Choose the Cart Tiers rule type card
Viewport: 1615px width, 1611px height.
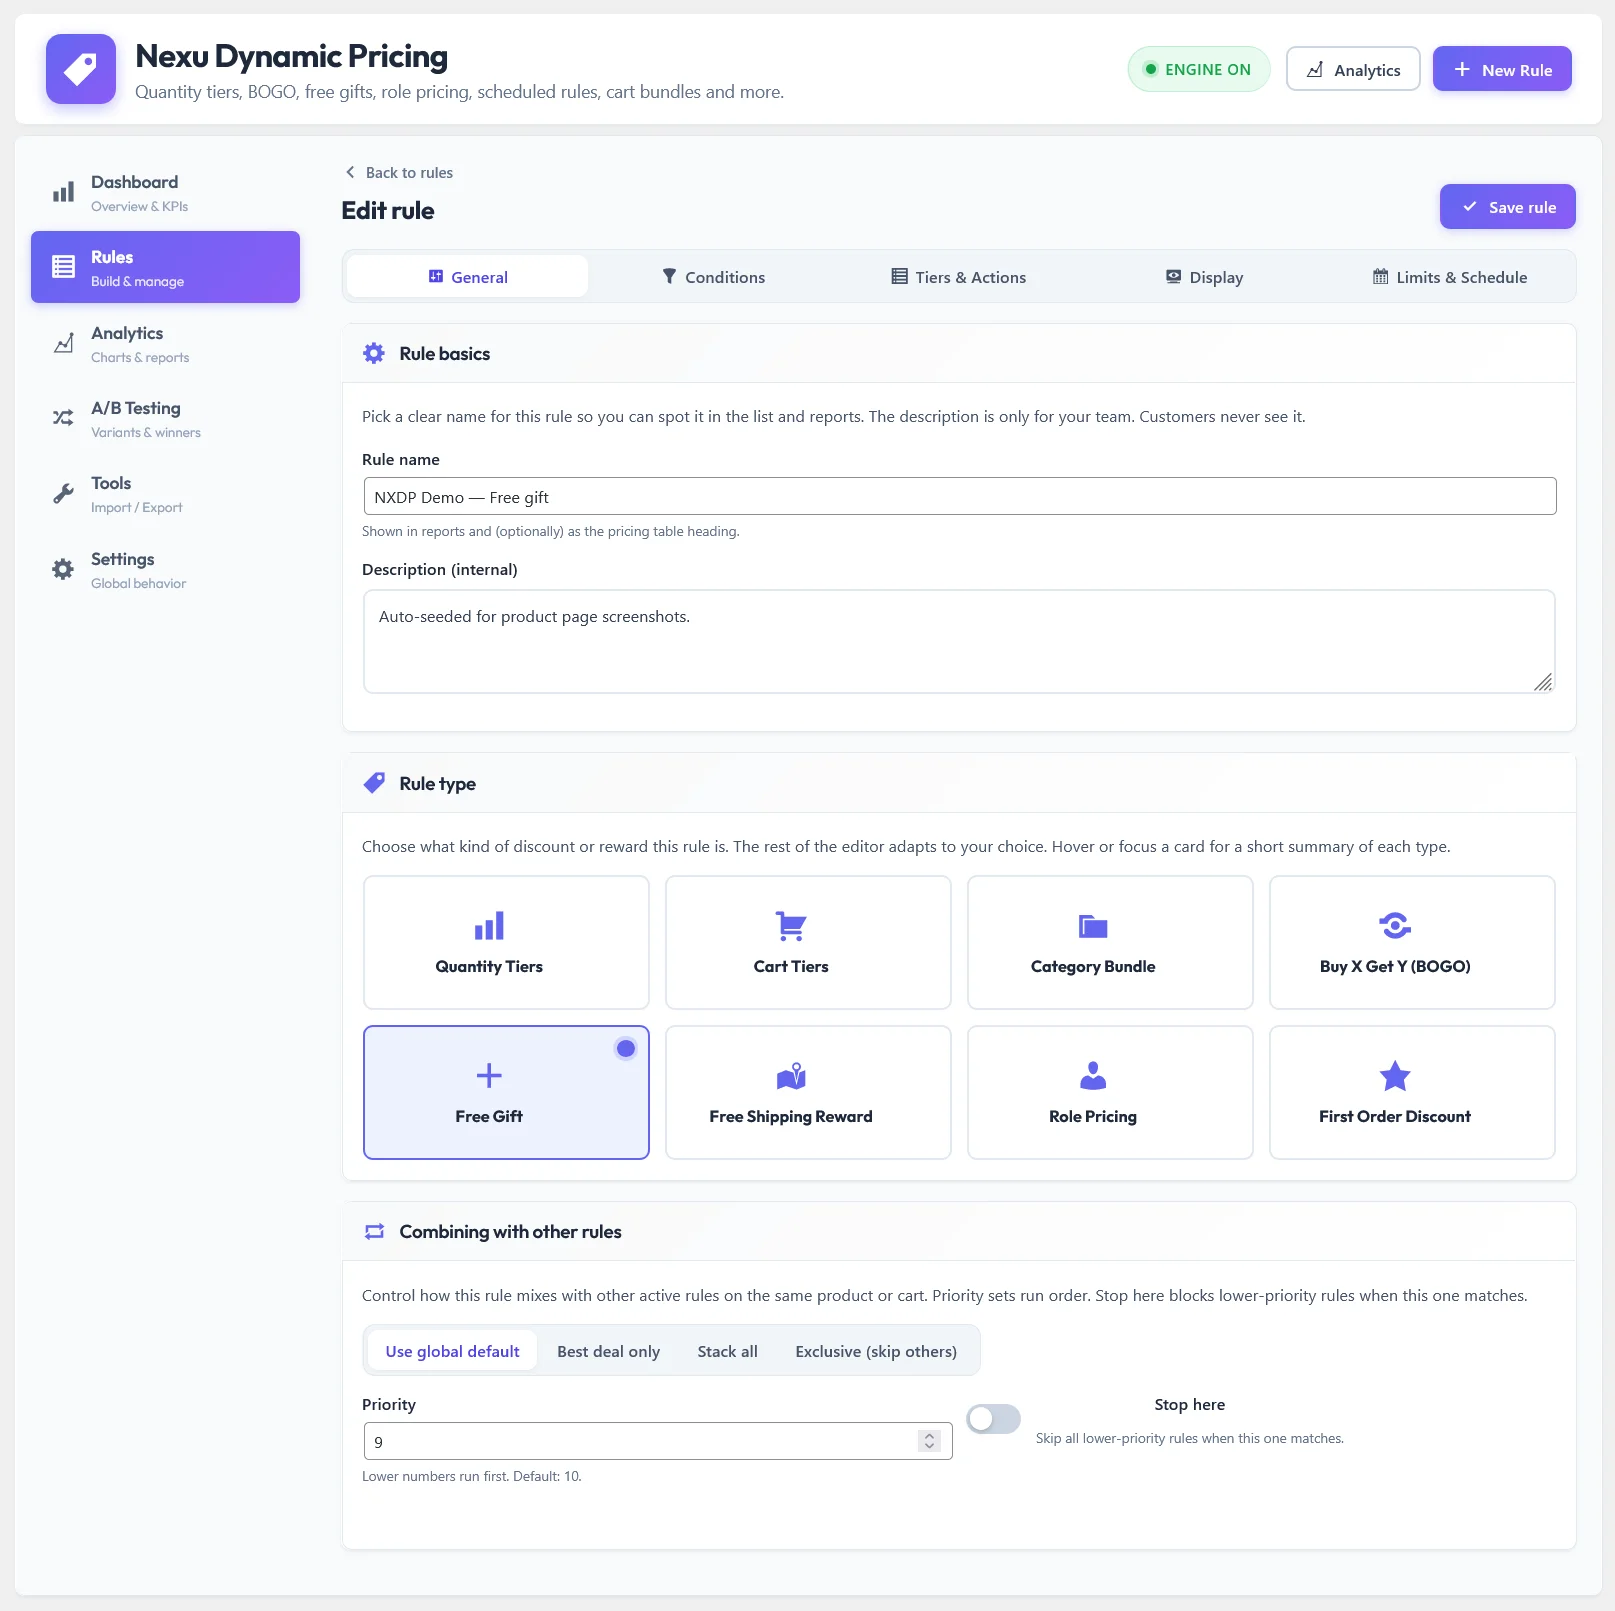(x=808, y=942)
